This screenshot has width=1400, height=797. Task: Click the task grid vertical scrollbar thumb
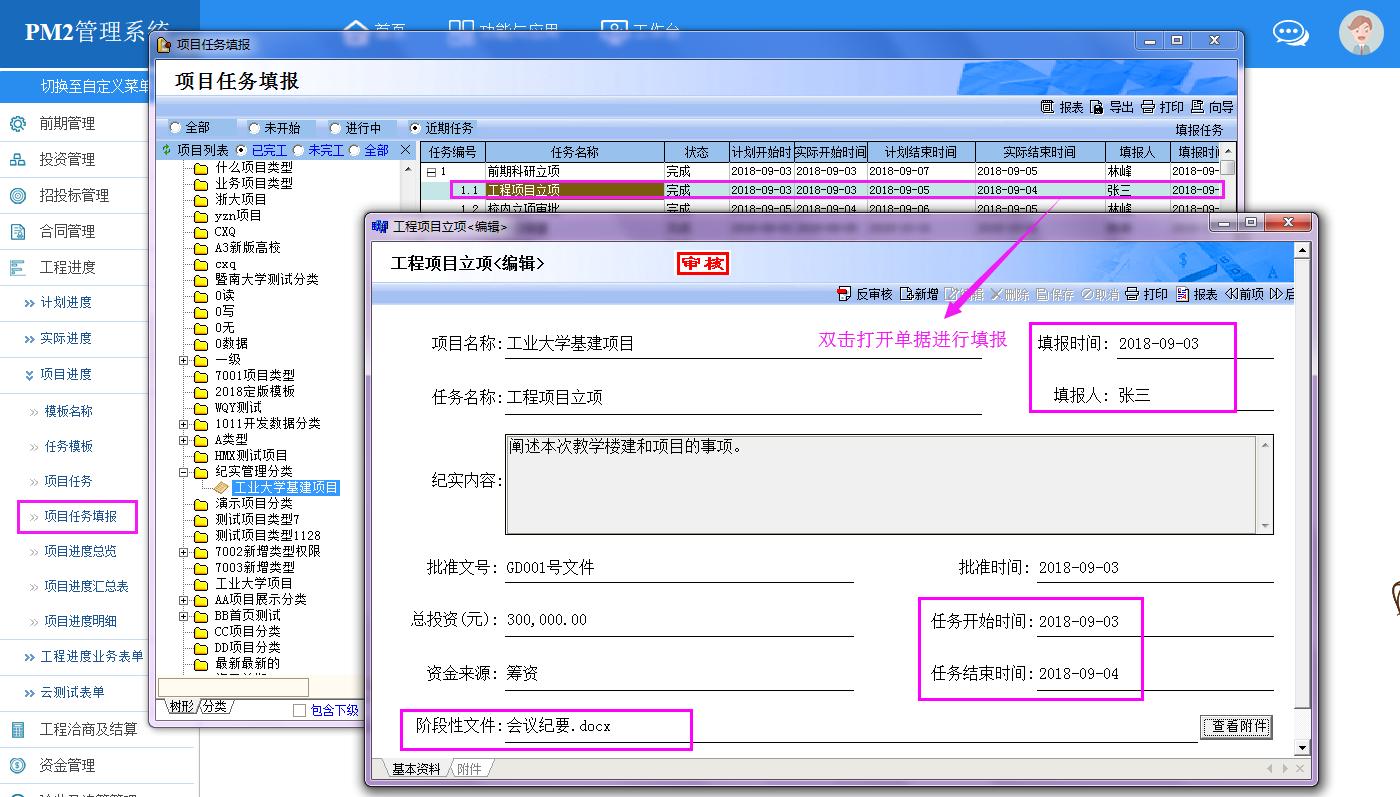coord(1227,168)
